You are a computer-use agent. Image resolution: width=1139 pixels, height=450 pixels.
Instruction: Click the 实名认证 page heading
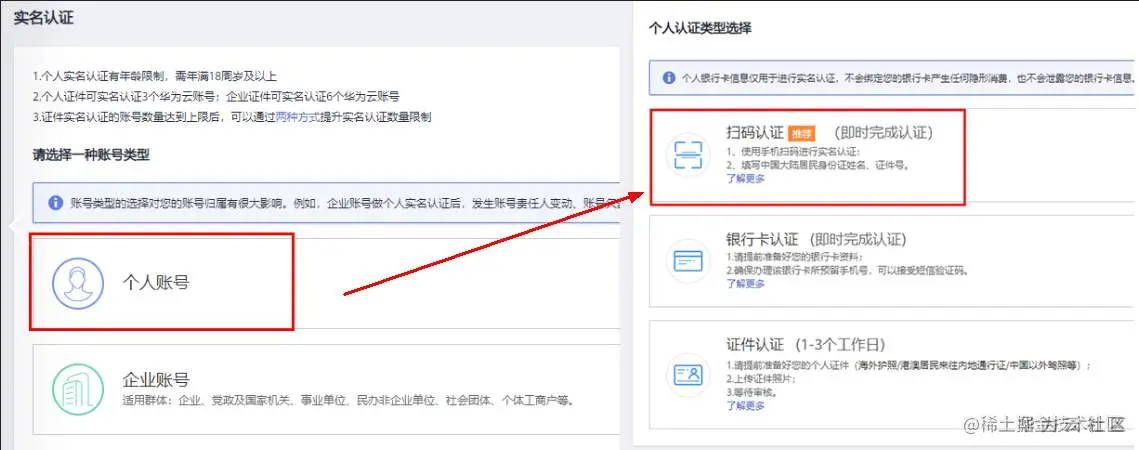tap(44, 19)
